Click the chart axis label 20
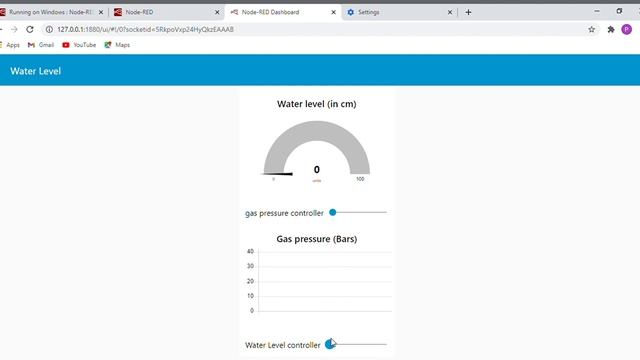The image size is (640, 360). 250,281
